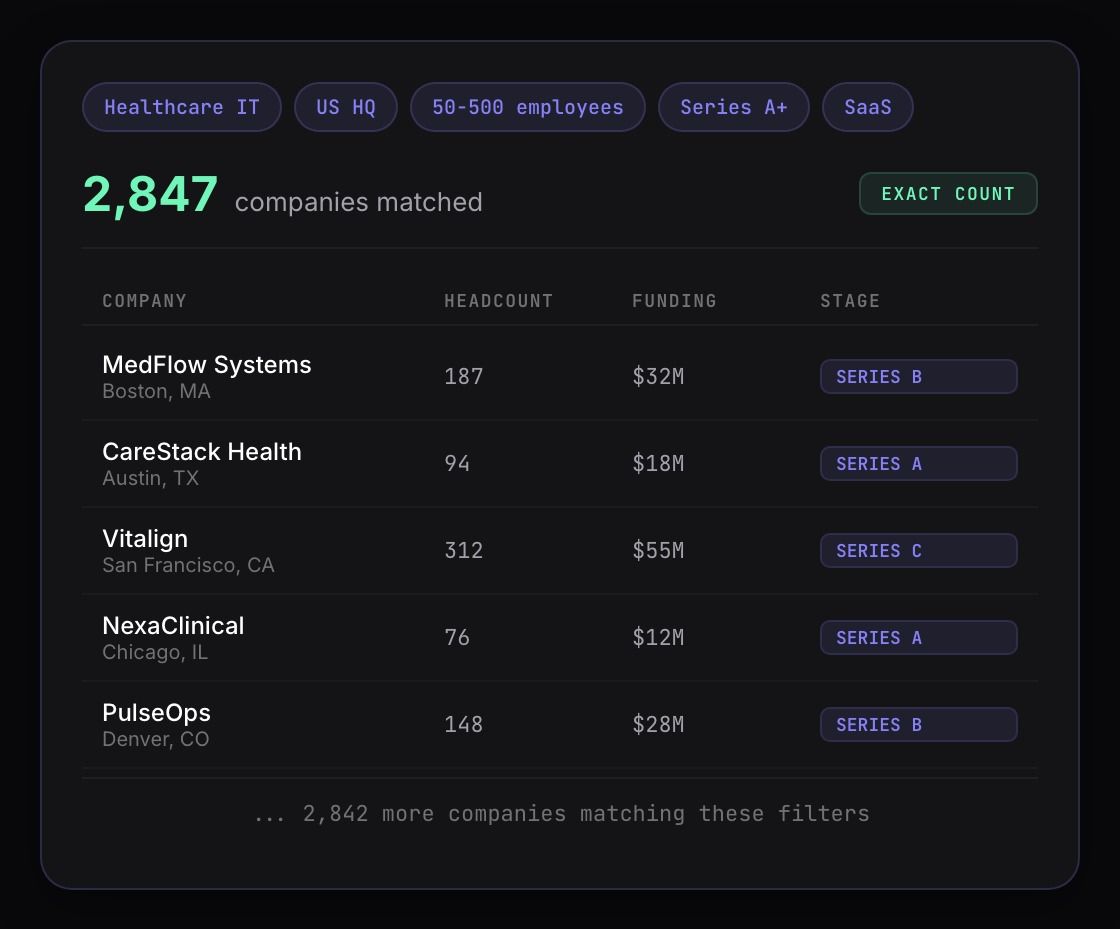Click MedFlow Systems headcount value 187

tap(464, 376)
